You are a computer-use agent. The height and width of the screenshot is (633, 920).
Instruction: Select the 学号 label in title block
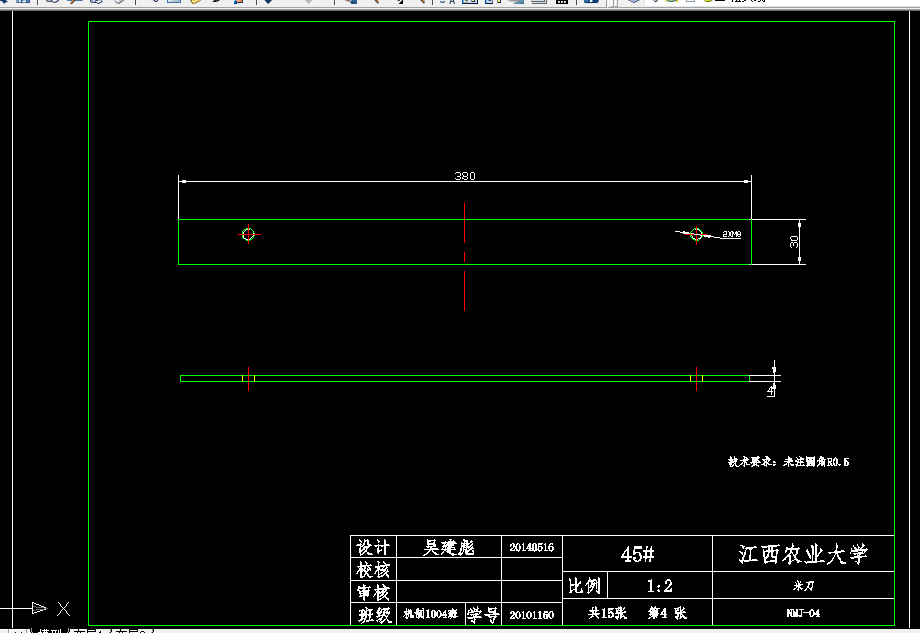[483, 615]
